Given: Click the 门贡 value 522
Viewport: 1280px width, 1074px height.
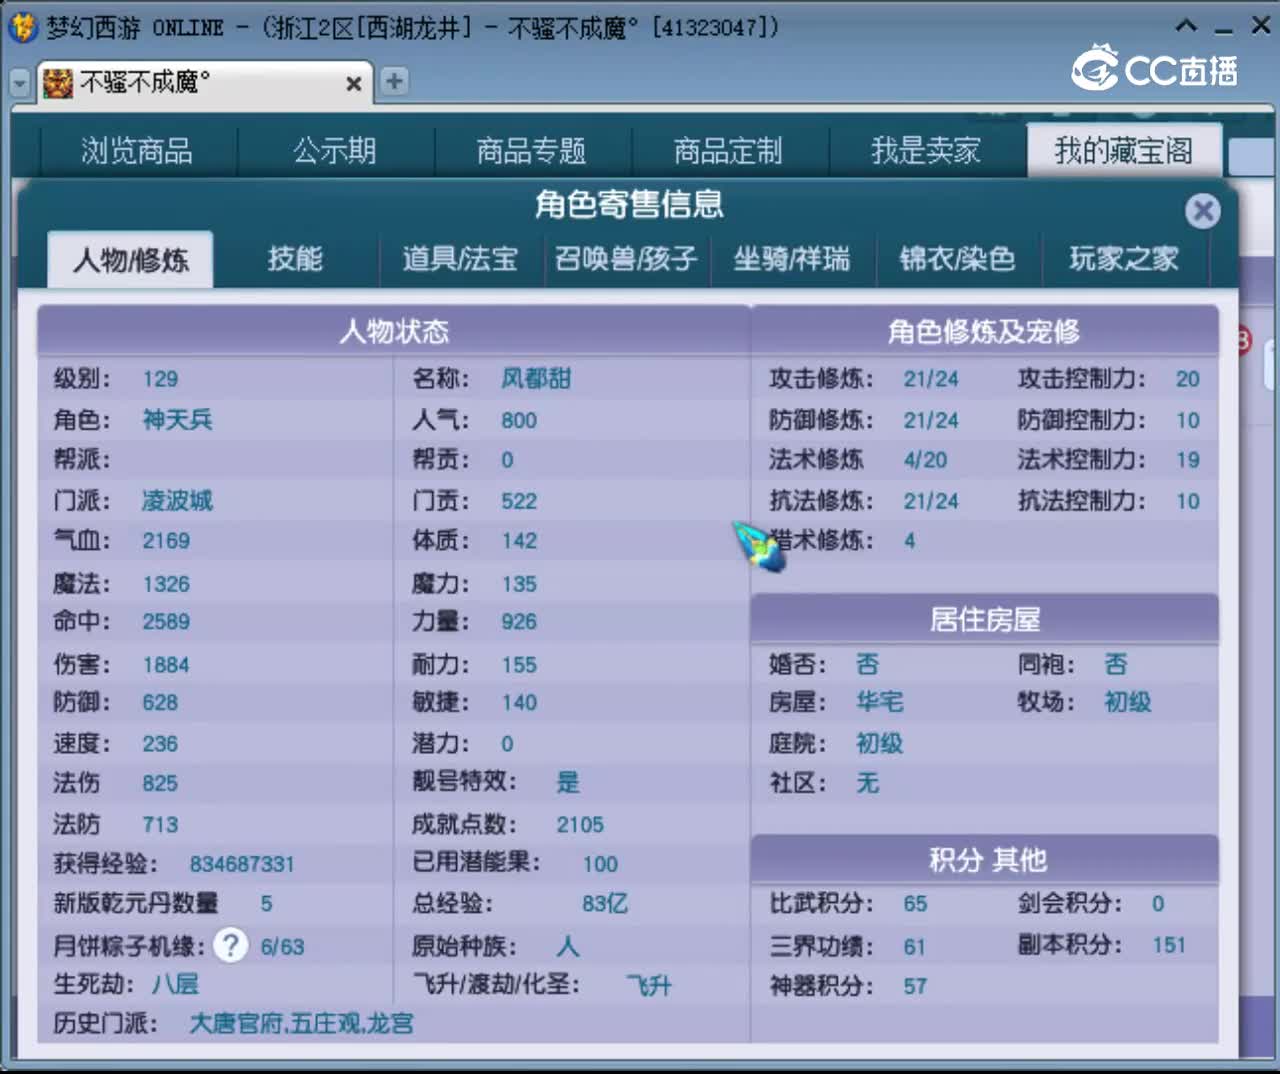Looking at the screenshot, I should point(519,501).
